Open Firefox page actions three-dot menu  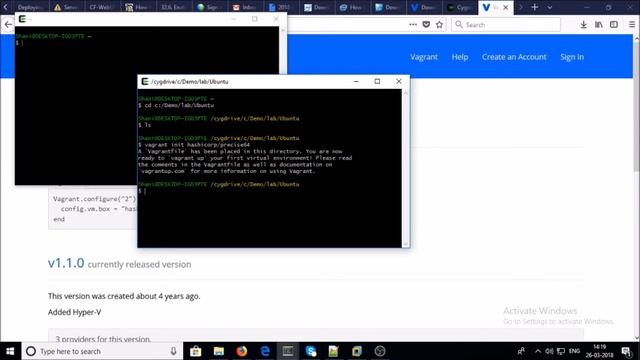point(413,24)
